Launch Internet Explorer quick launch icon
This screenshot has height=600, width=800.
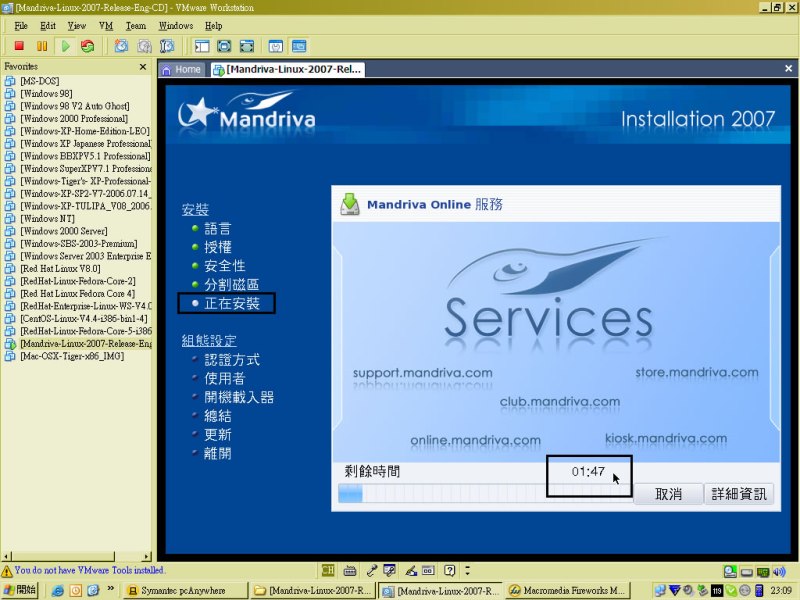coord(58,591)
